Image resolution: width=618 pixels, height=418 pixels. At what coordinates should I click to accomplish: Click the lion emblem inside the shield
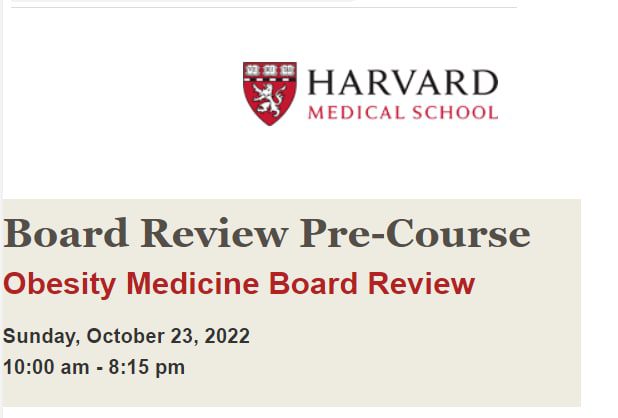(x=269, y=101)
